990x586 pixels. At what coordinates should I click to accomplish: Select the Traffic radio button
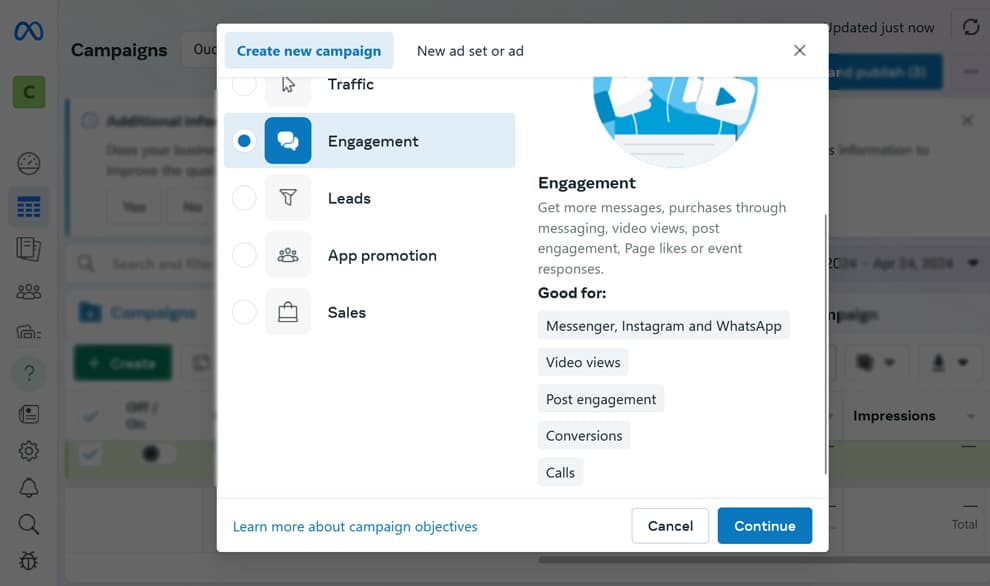pos(244,85)
